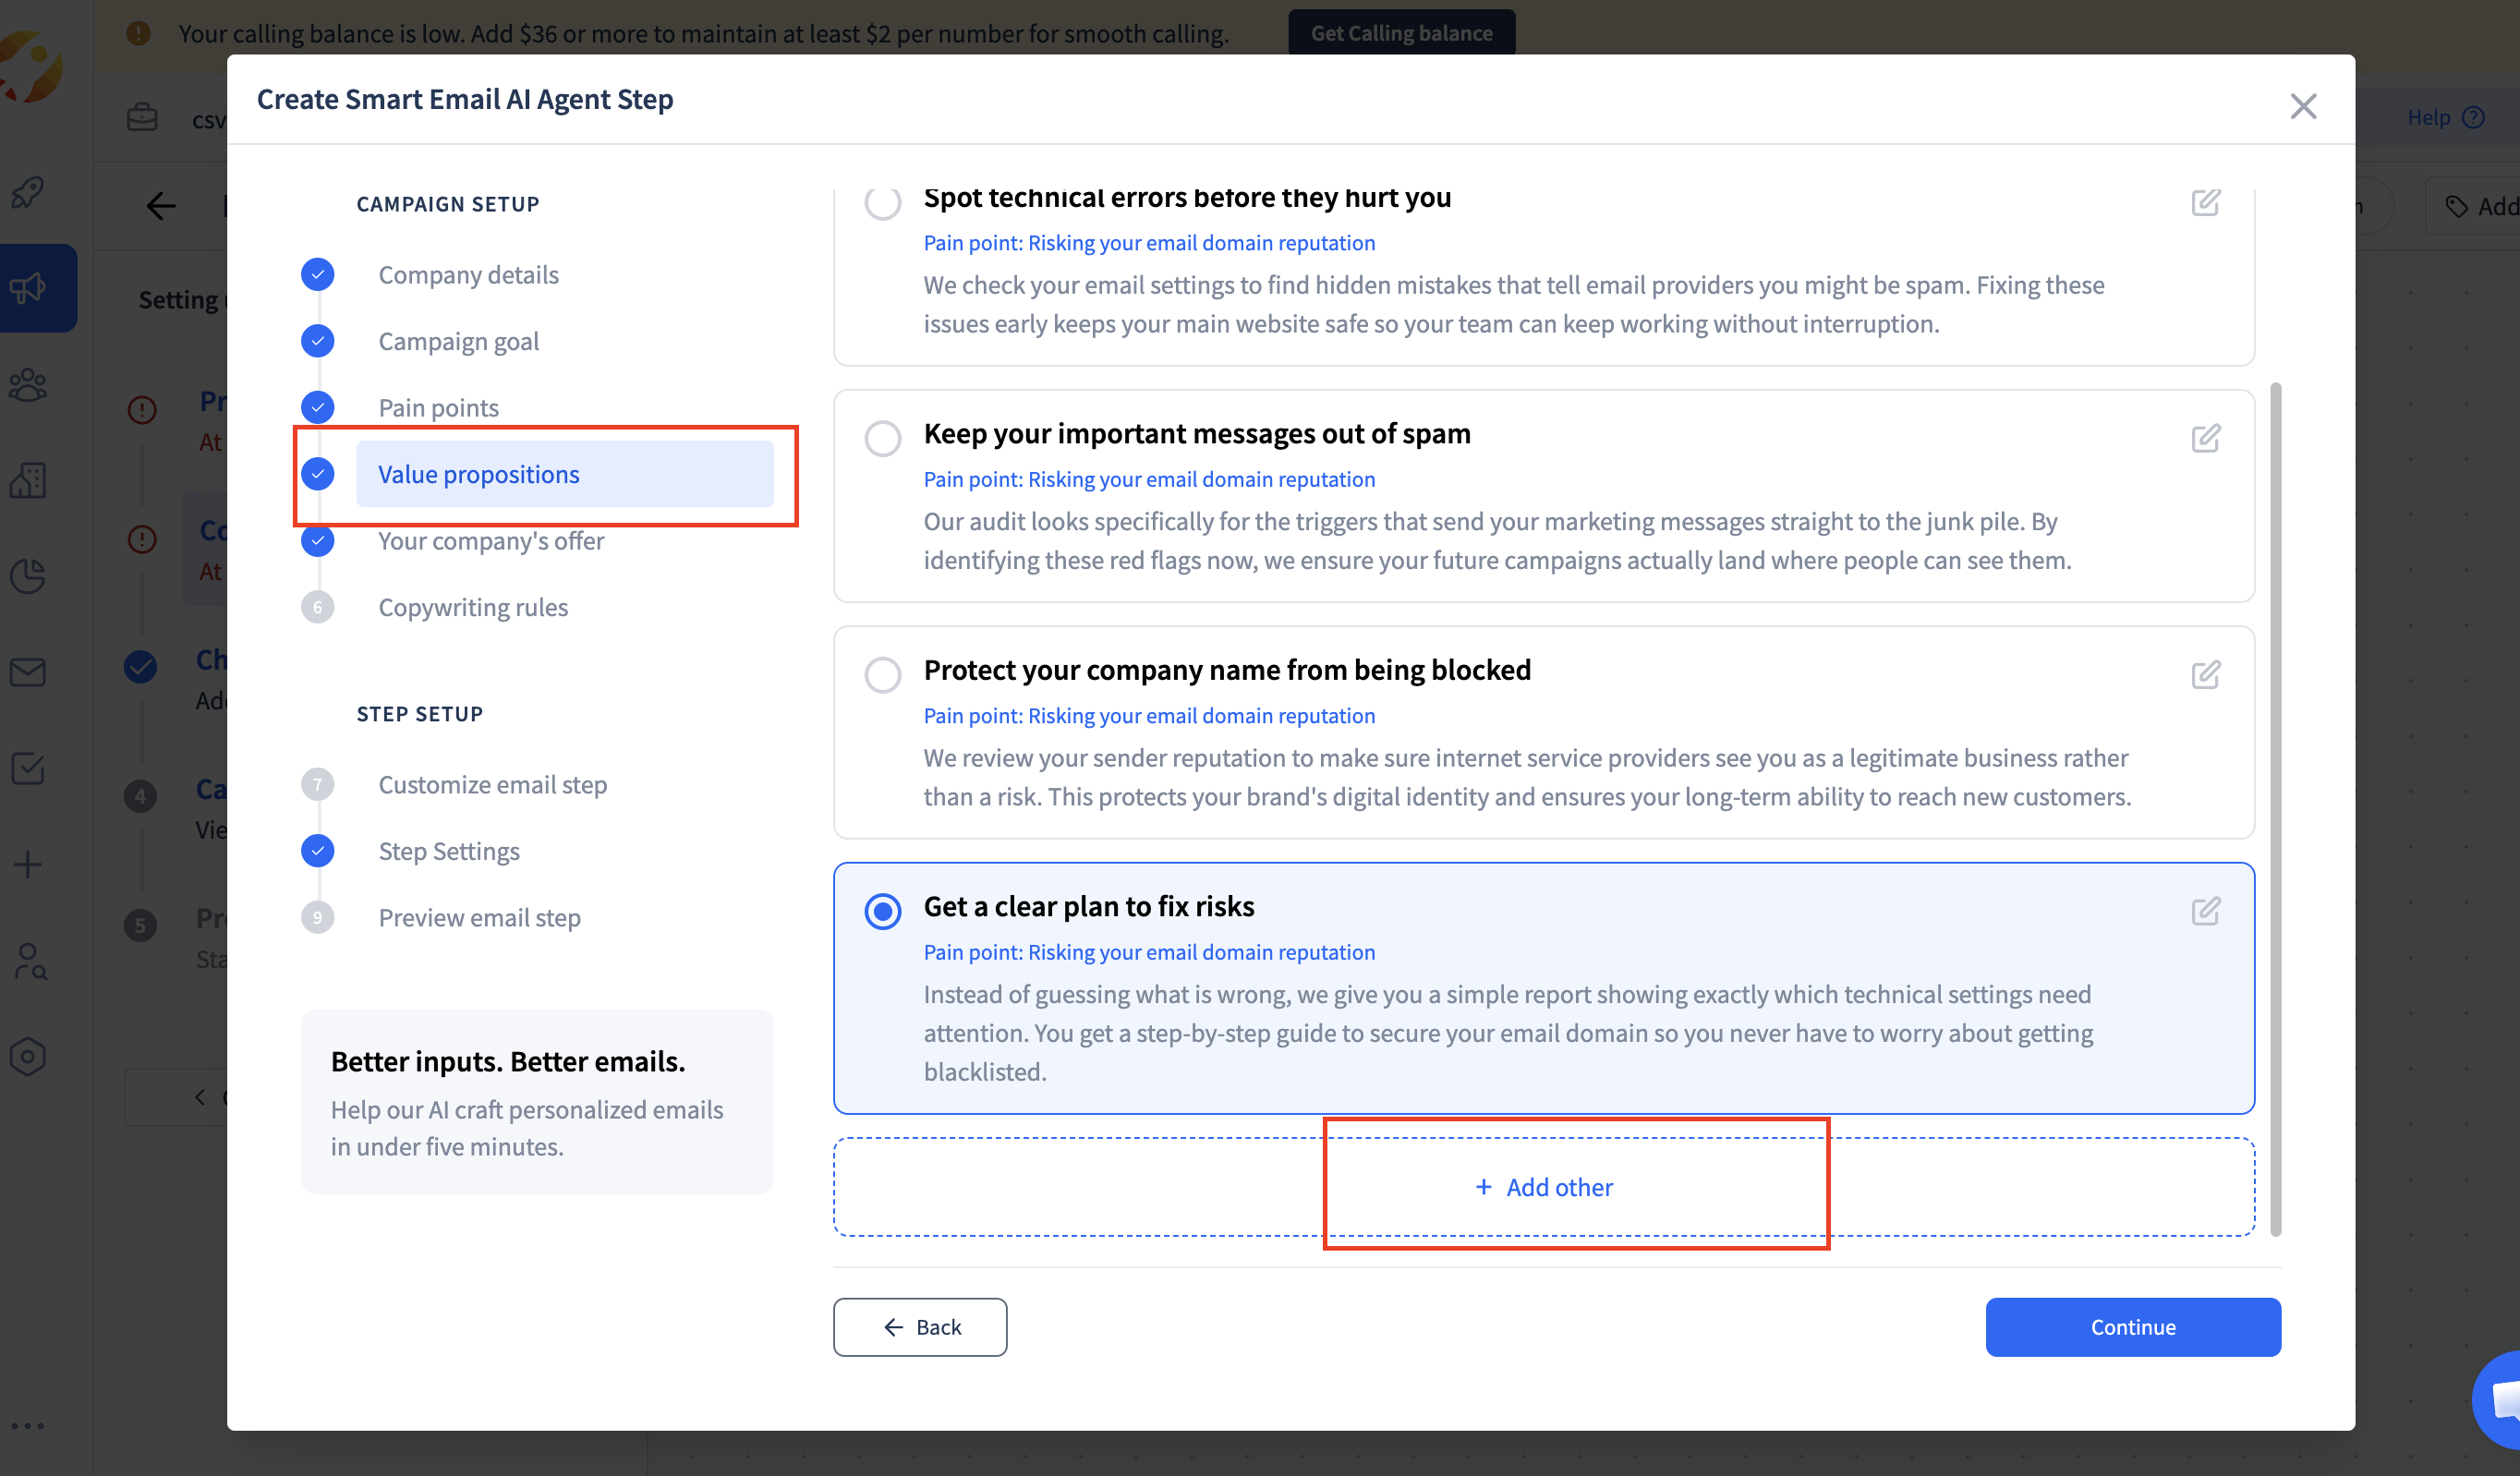Open the Copywriting rules step
Viewport: 2520px width, 1476px height.
[472, 607]
